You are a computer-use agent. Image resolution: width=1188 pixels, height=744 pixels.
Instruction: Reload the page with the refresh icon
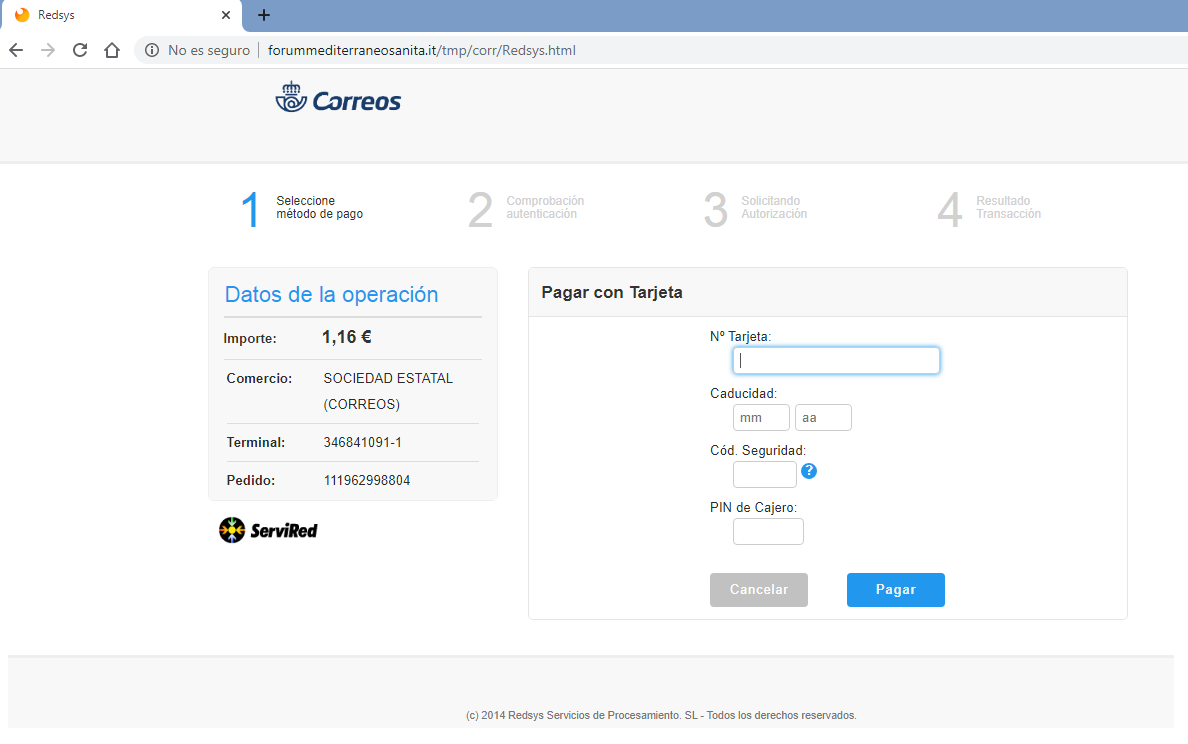pos(80,50)
